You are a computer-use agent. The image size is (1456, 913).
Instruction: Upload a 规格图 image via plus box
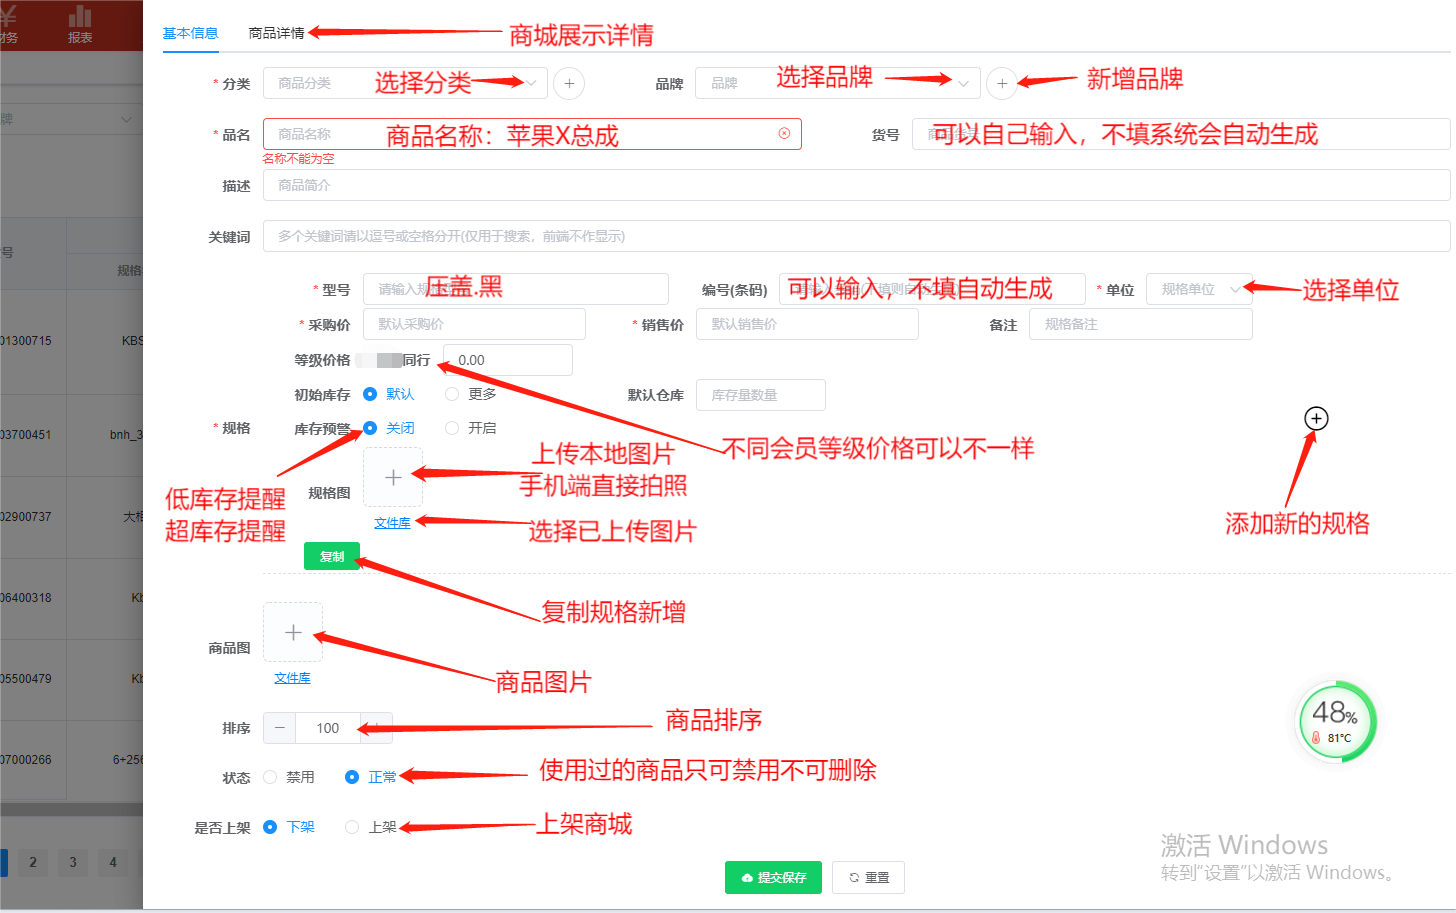(x=393, y=477)
